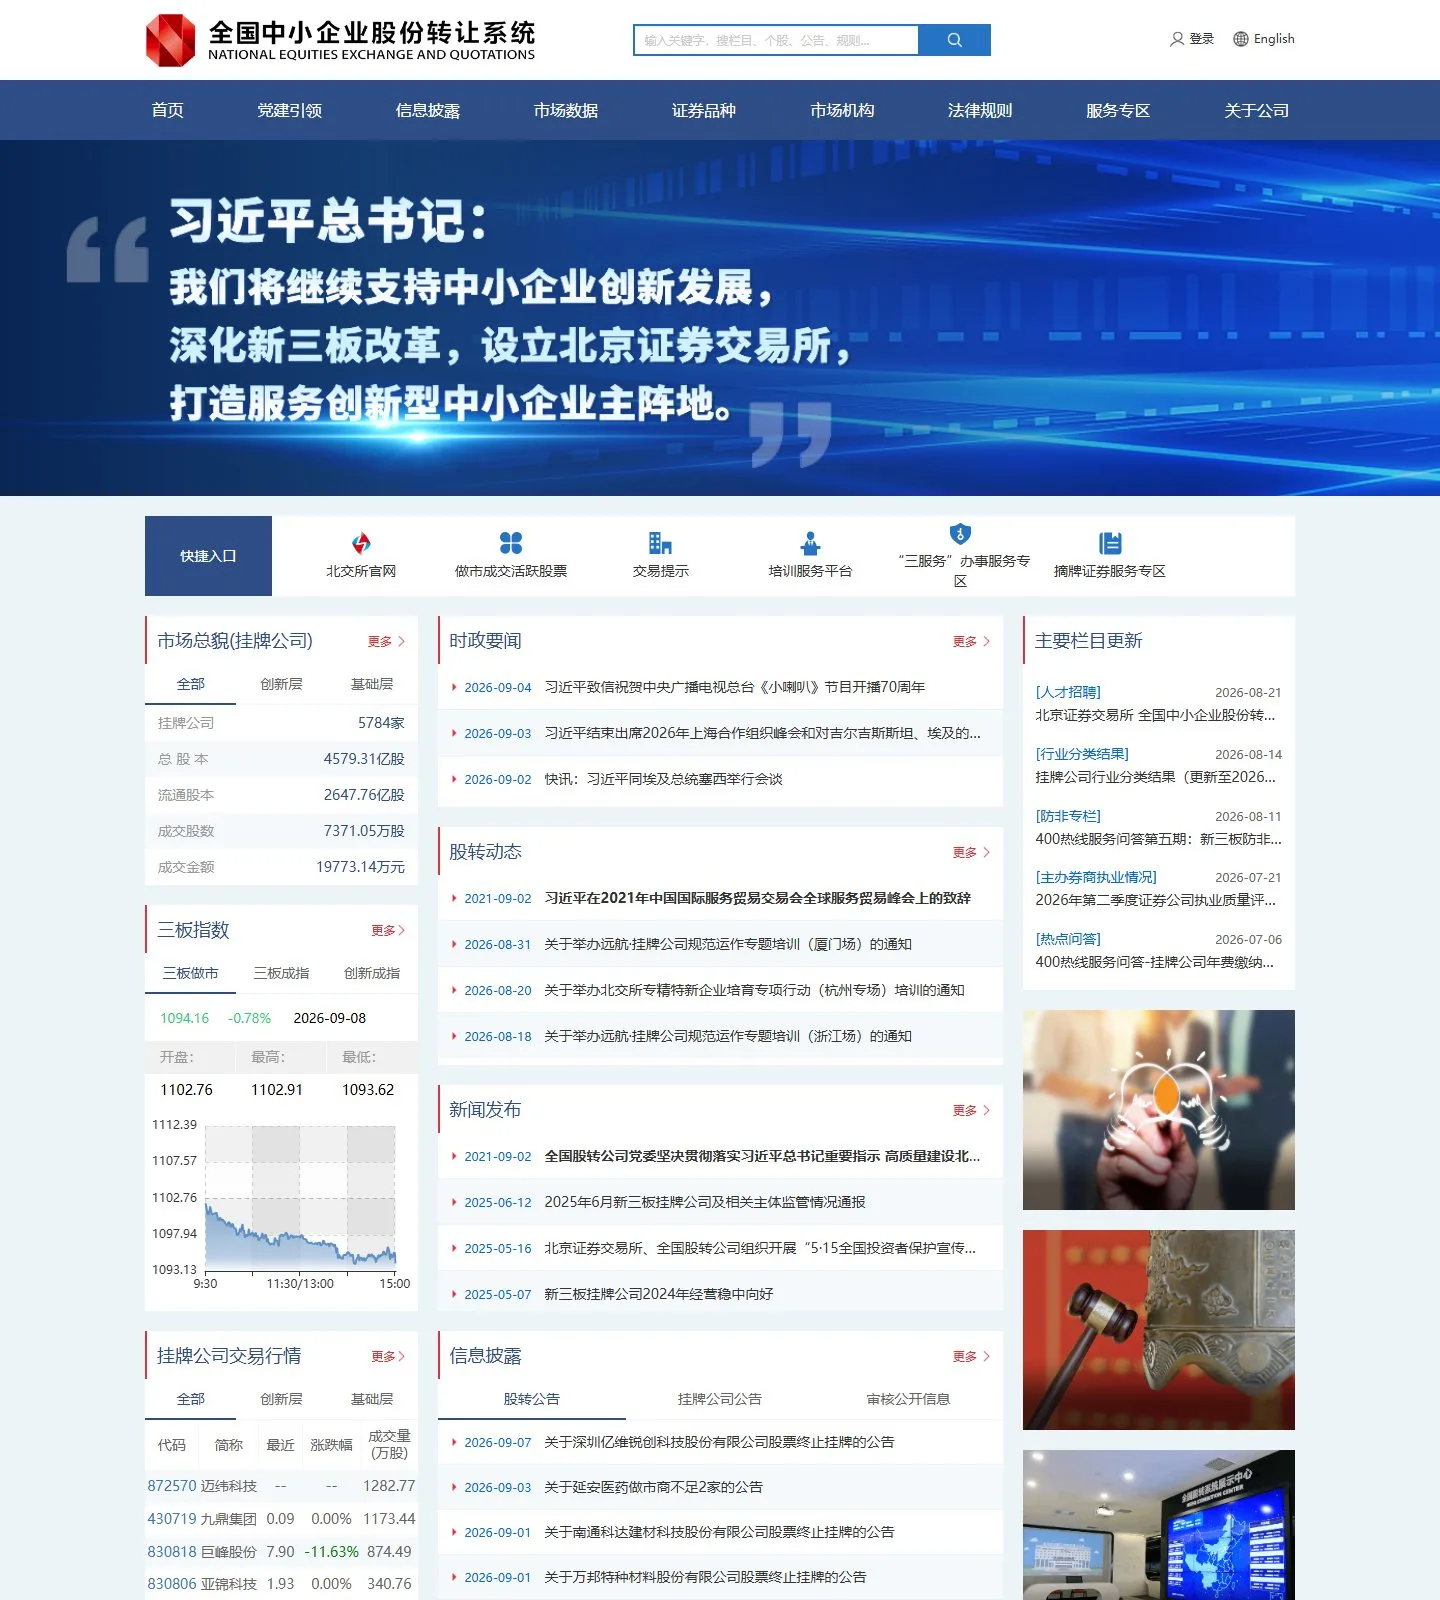The height and width of the screenshot is (1600, 1440).
Task: Open the 培训服务平台 icon
Action: pyautogui.click(x=810, y=543)
